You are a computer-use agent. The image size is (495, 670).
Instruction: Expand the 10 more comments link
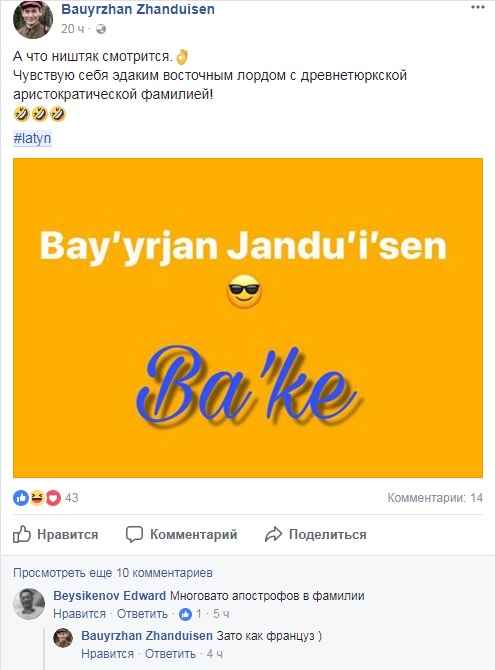(x=113, y=573)
